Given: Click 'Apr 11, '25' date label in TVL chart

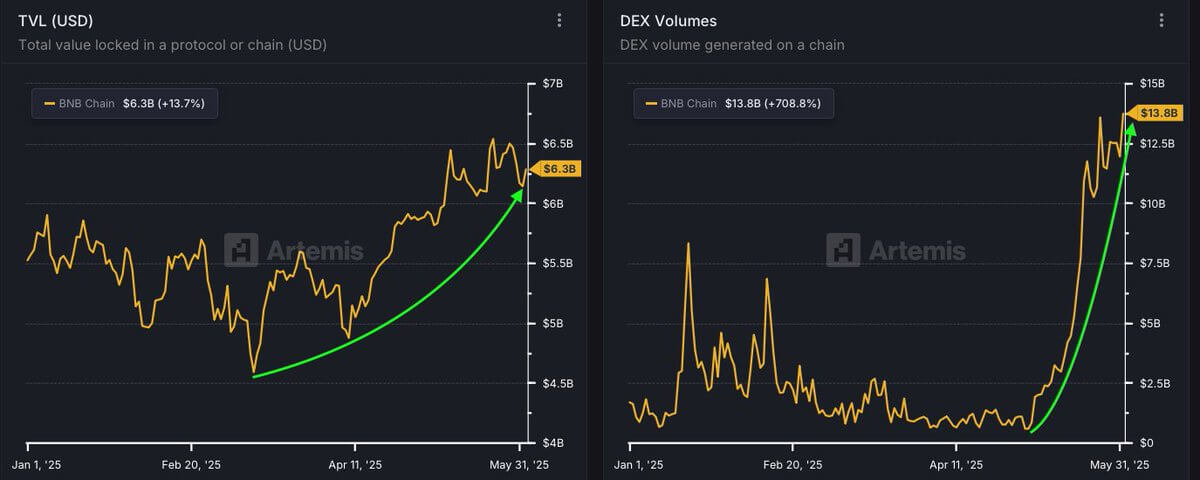Looking at the screenshot, I should (354, 465).
